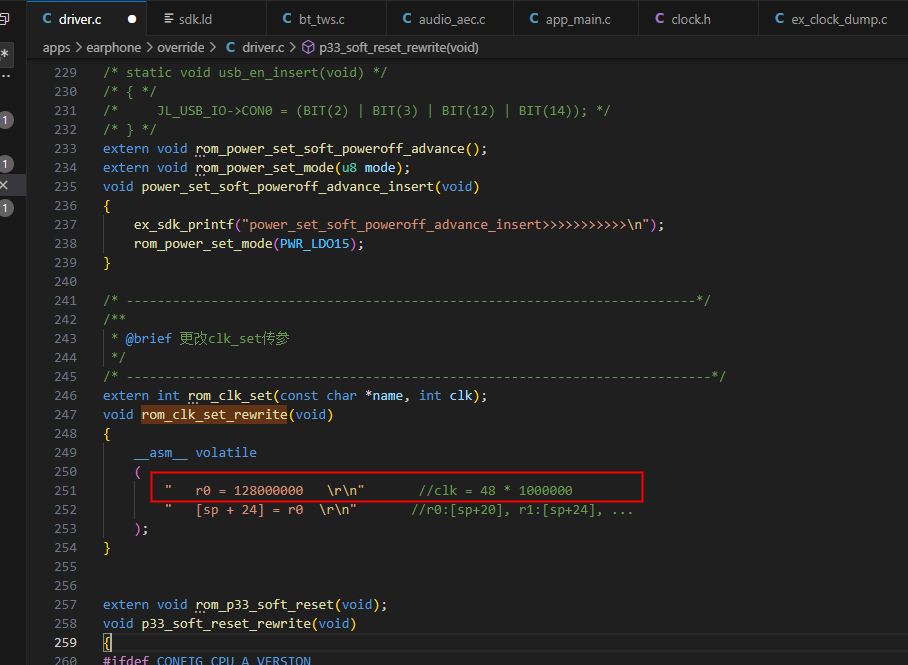Click the X icon in the left sidebar

pyautogui.click(x=4, y=185)
